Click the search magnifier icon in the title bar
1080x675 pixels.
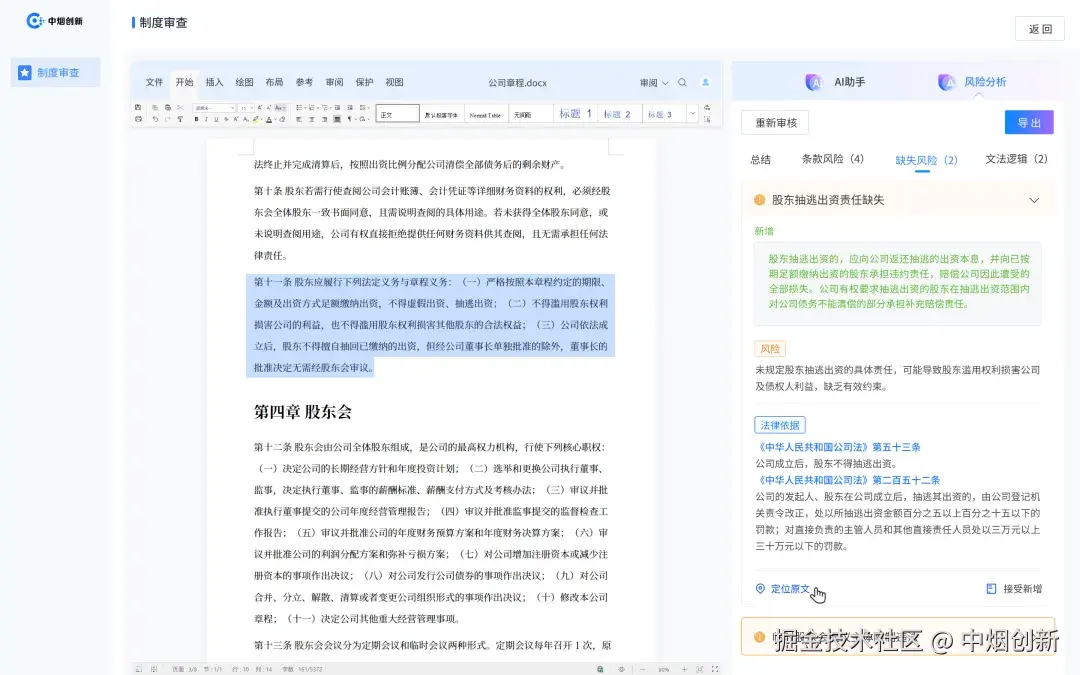coord(682,82)
